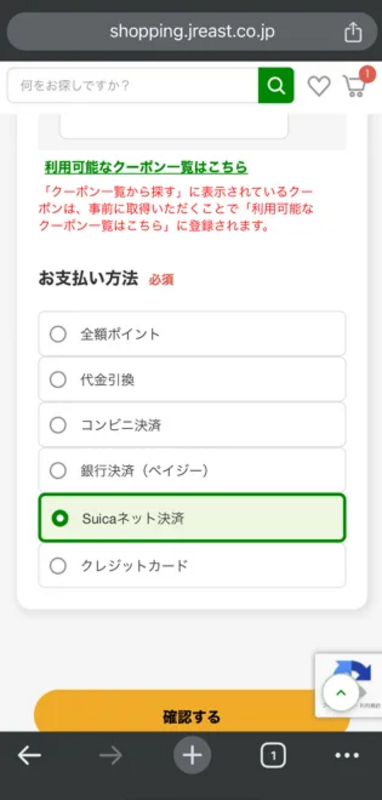This screenshot has height=800, width=382.
Task: Open the browser three-dot more menu
Action: 347,756
